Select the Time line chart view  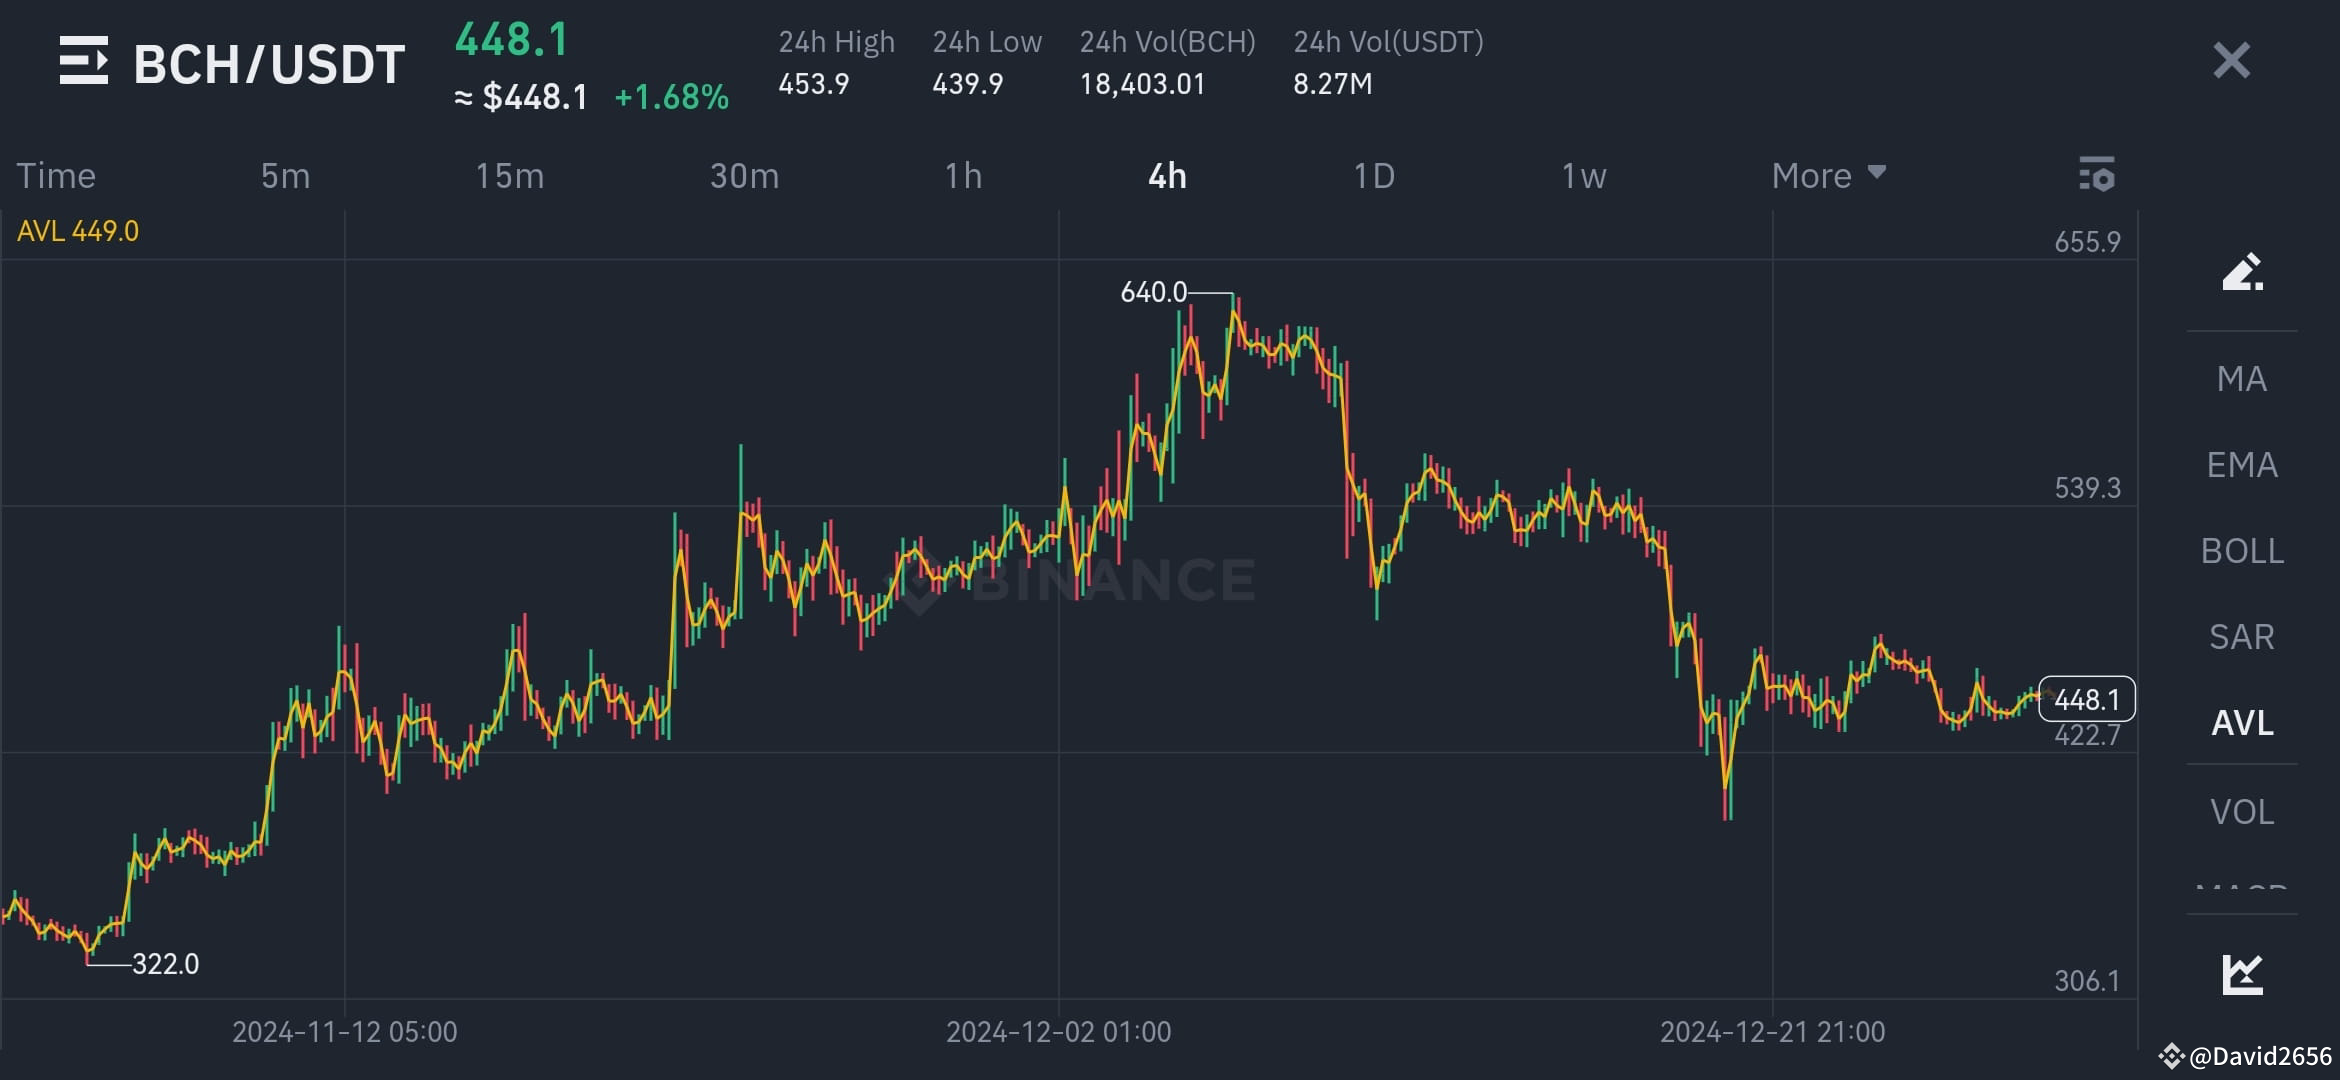(x=56, y=176)
